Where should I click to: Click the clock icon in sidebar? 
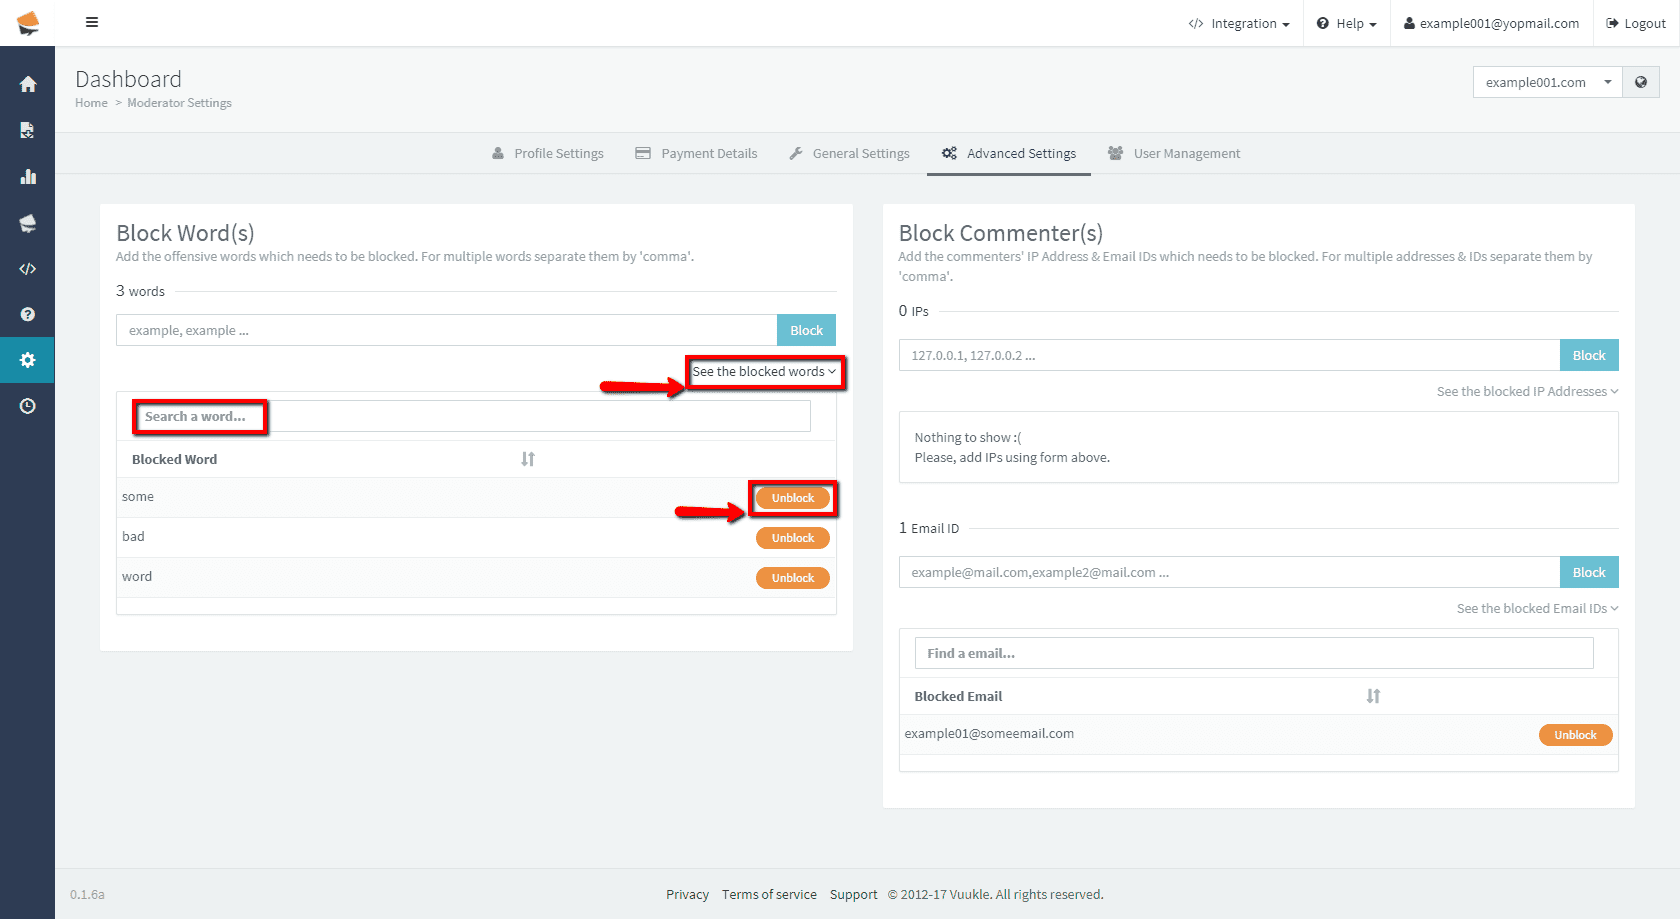[28, 406]
